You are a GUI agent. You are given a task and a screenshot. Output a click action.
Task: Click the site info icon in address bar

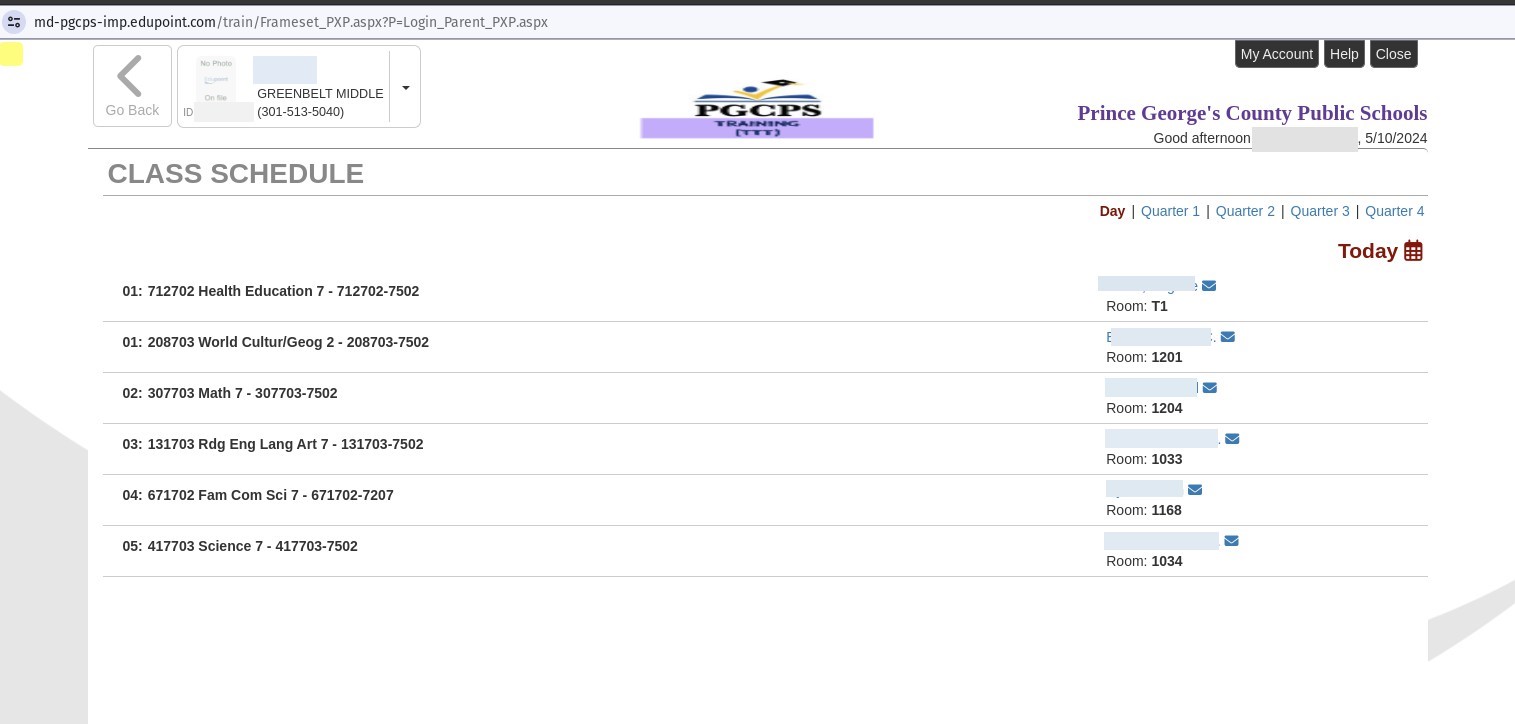[x=14, y=21]
